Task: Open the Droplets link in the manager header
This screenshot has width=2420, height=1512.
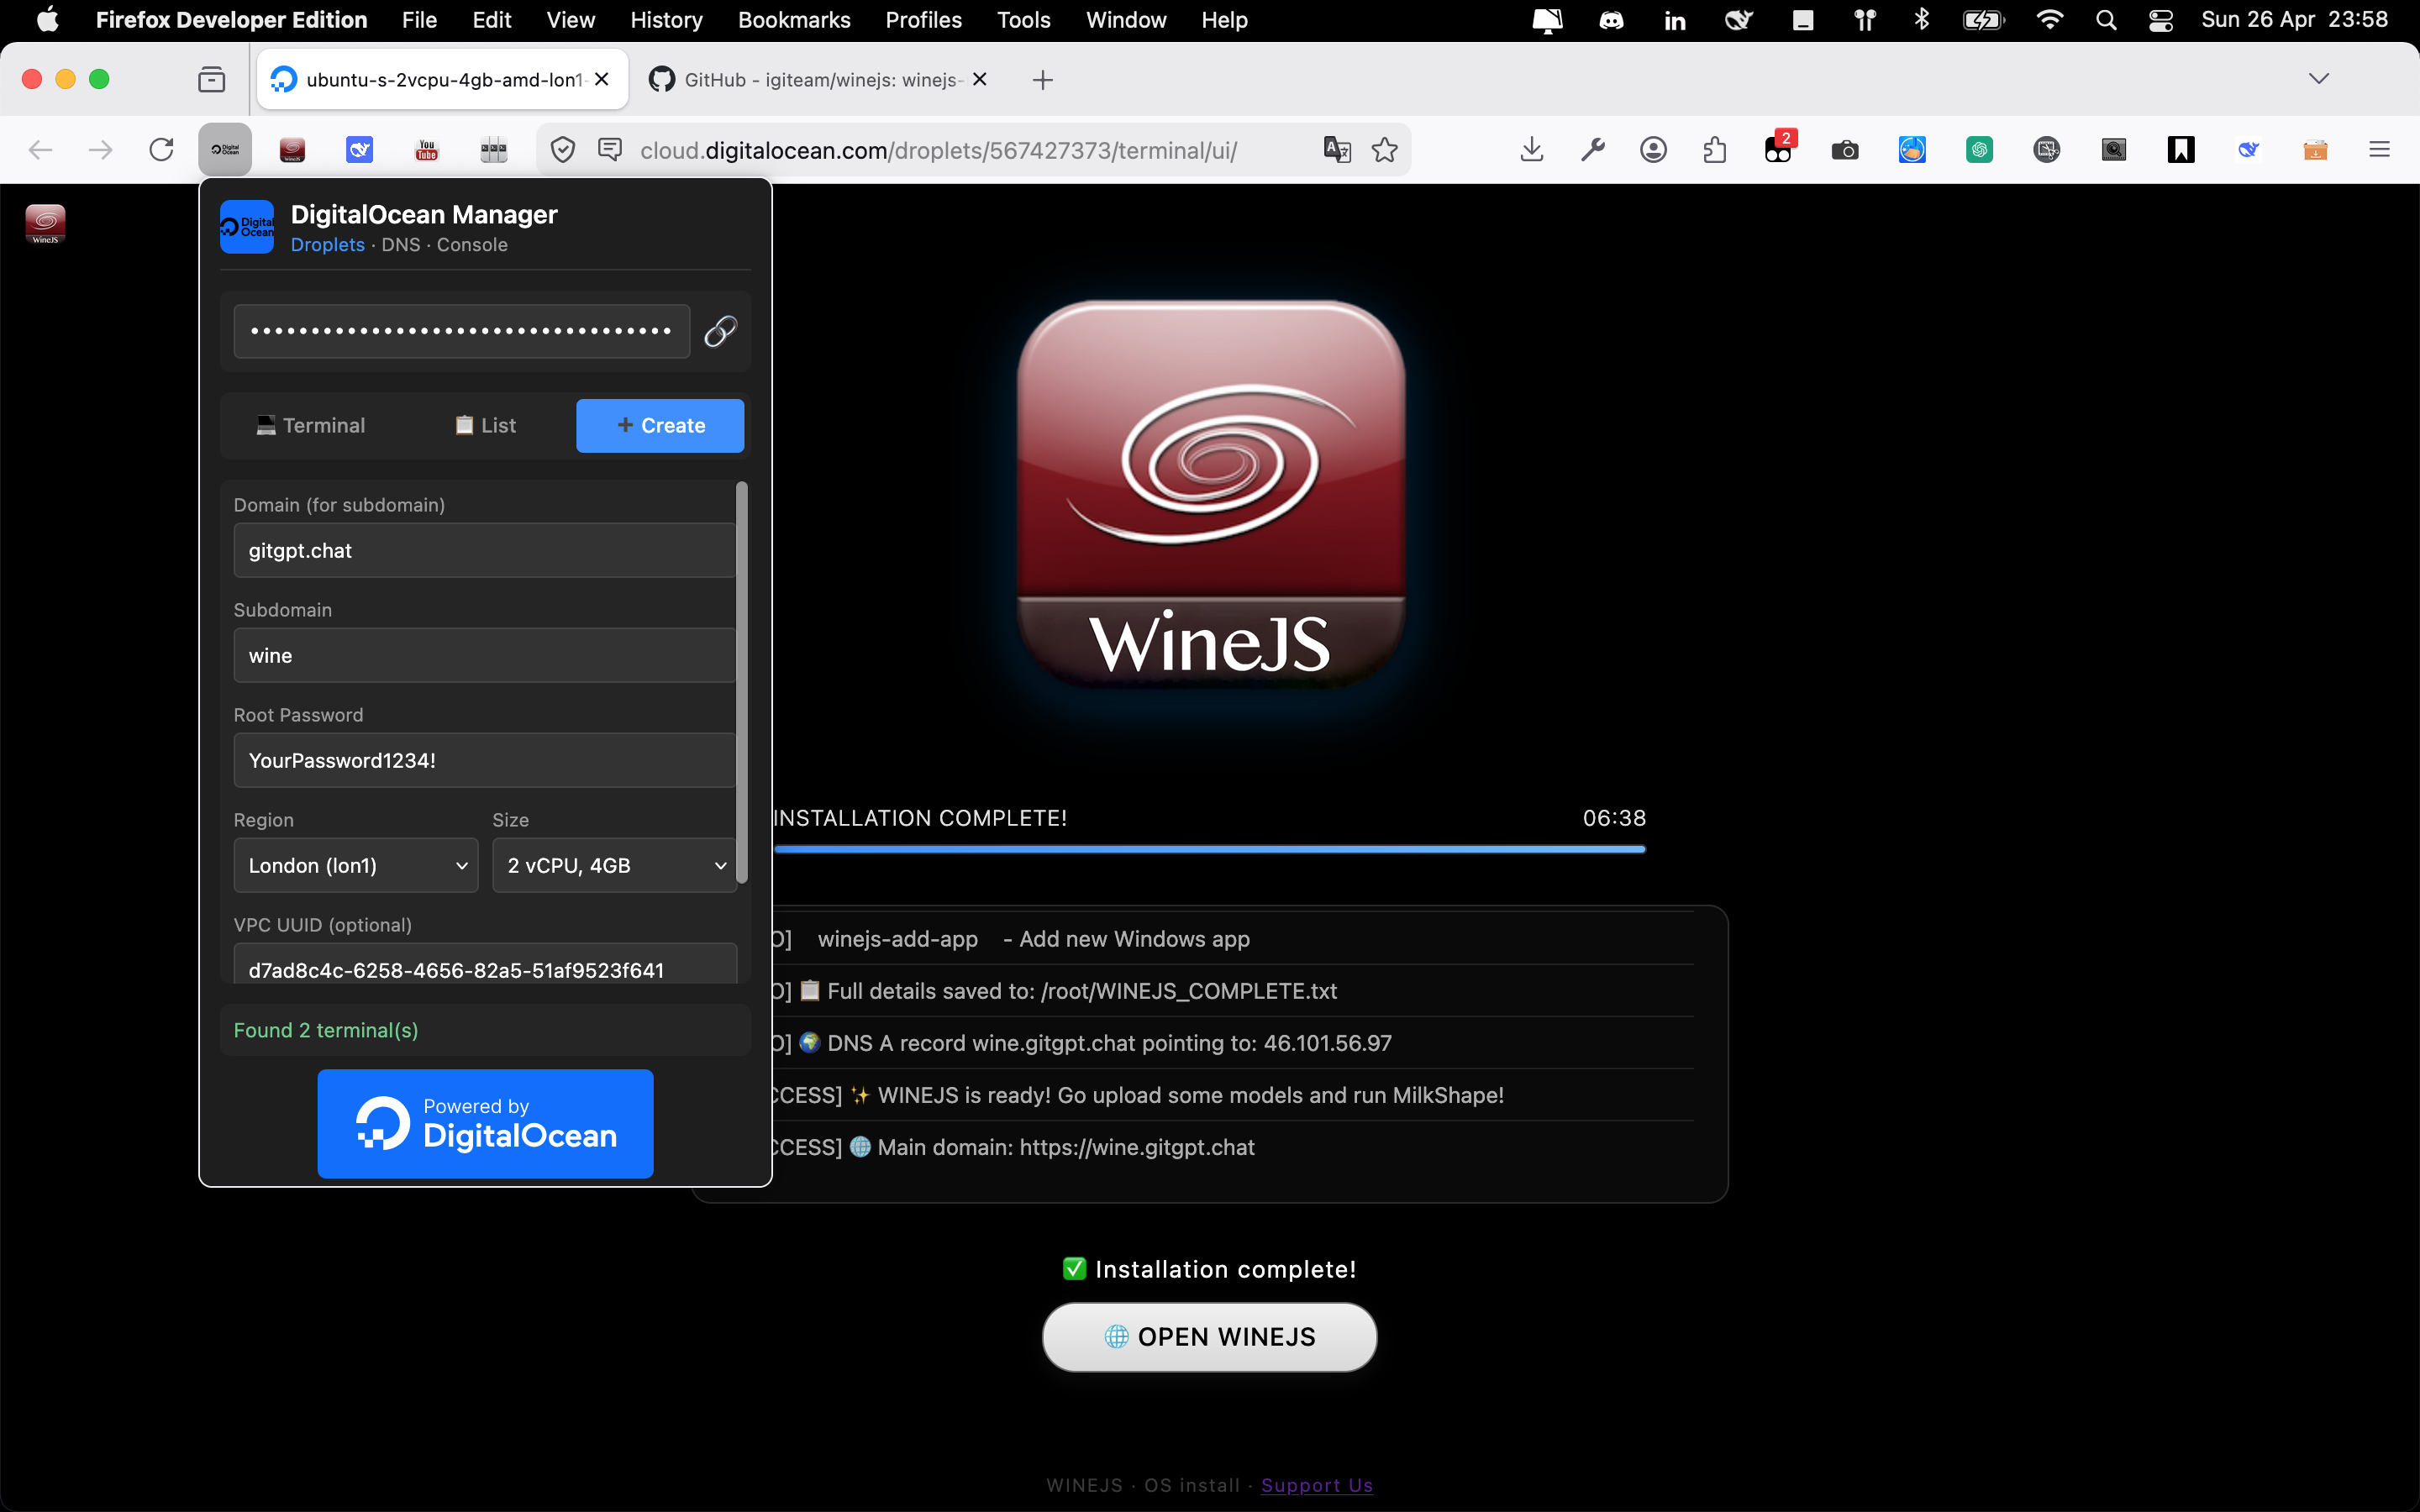Action: [328, 245]
